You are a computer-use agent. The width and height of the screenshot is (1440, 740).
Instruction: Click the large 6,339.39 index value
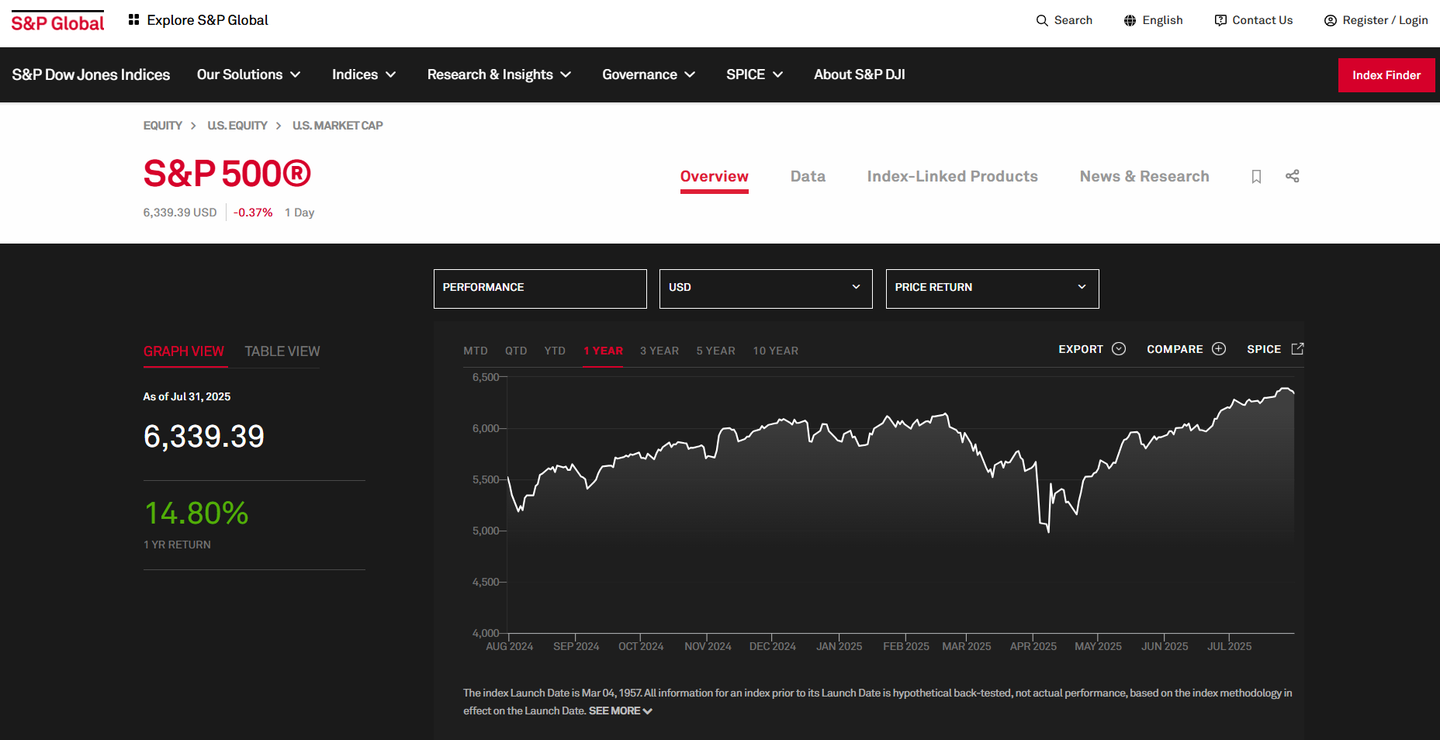click(x=204, y=437)
